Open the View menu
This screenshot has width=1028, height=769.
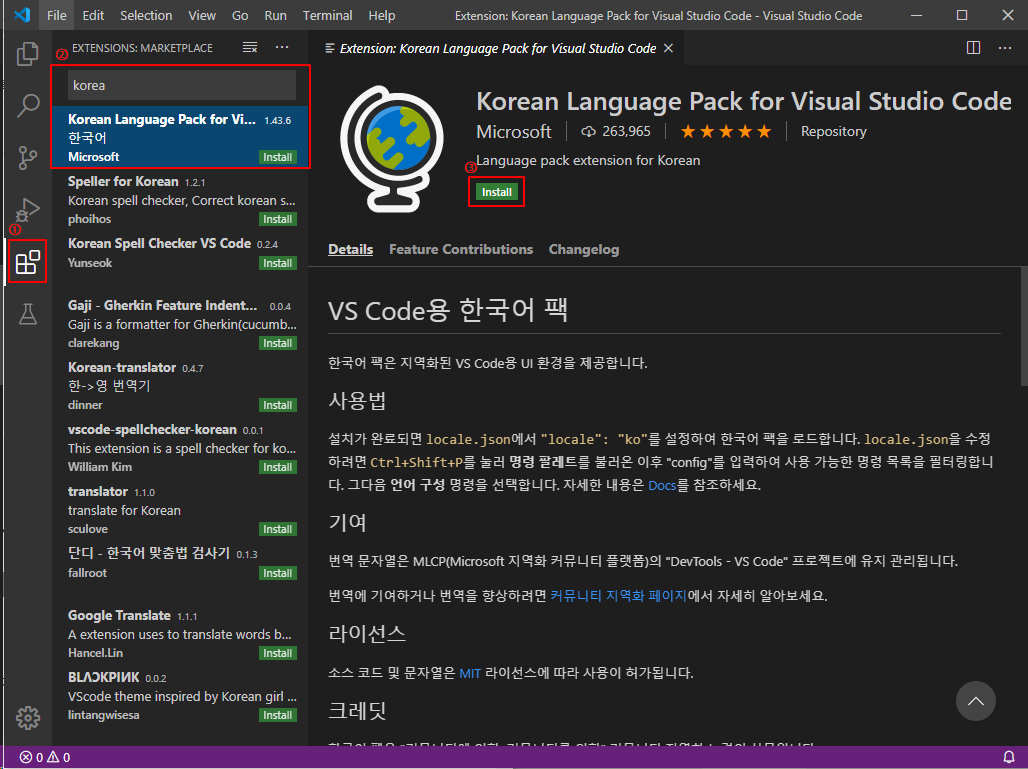(x=202, y=15)
